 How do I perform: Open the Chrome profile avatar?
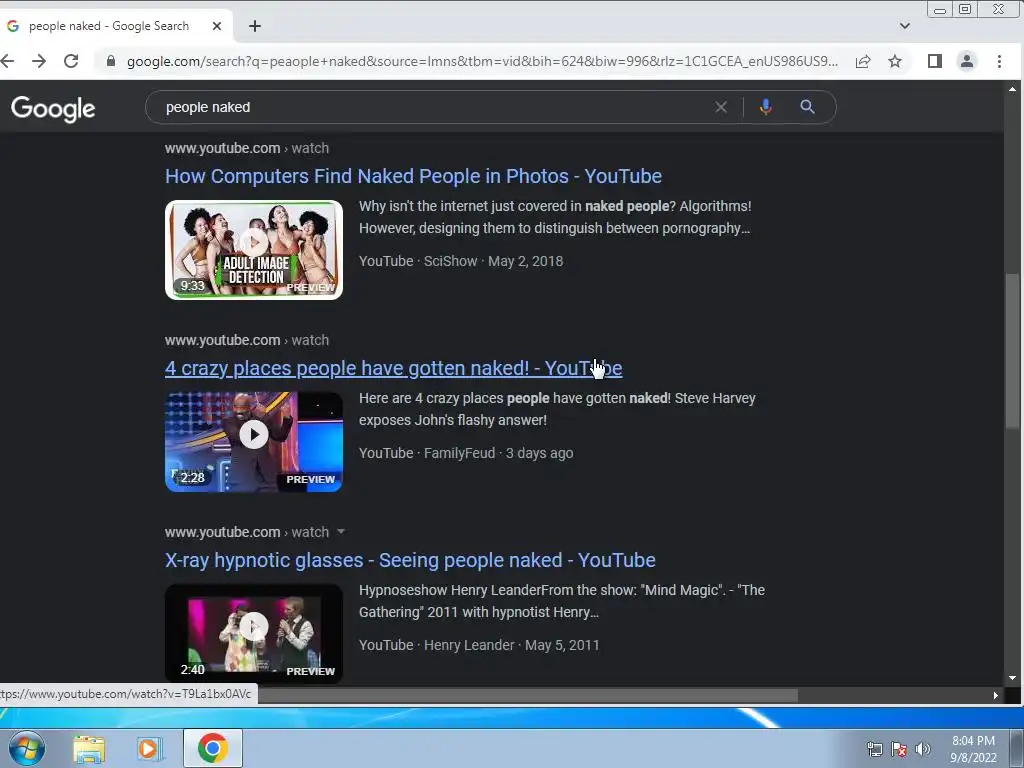967,61
